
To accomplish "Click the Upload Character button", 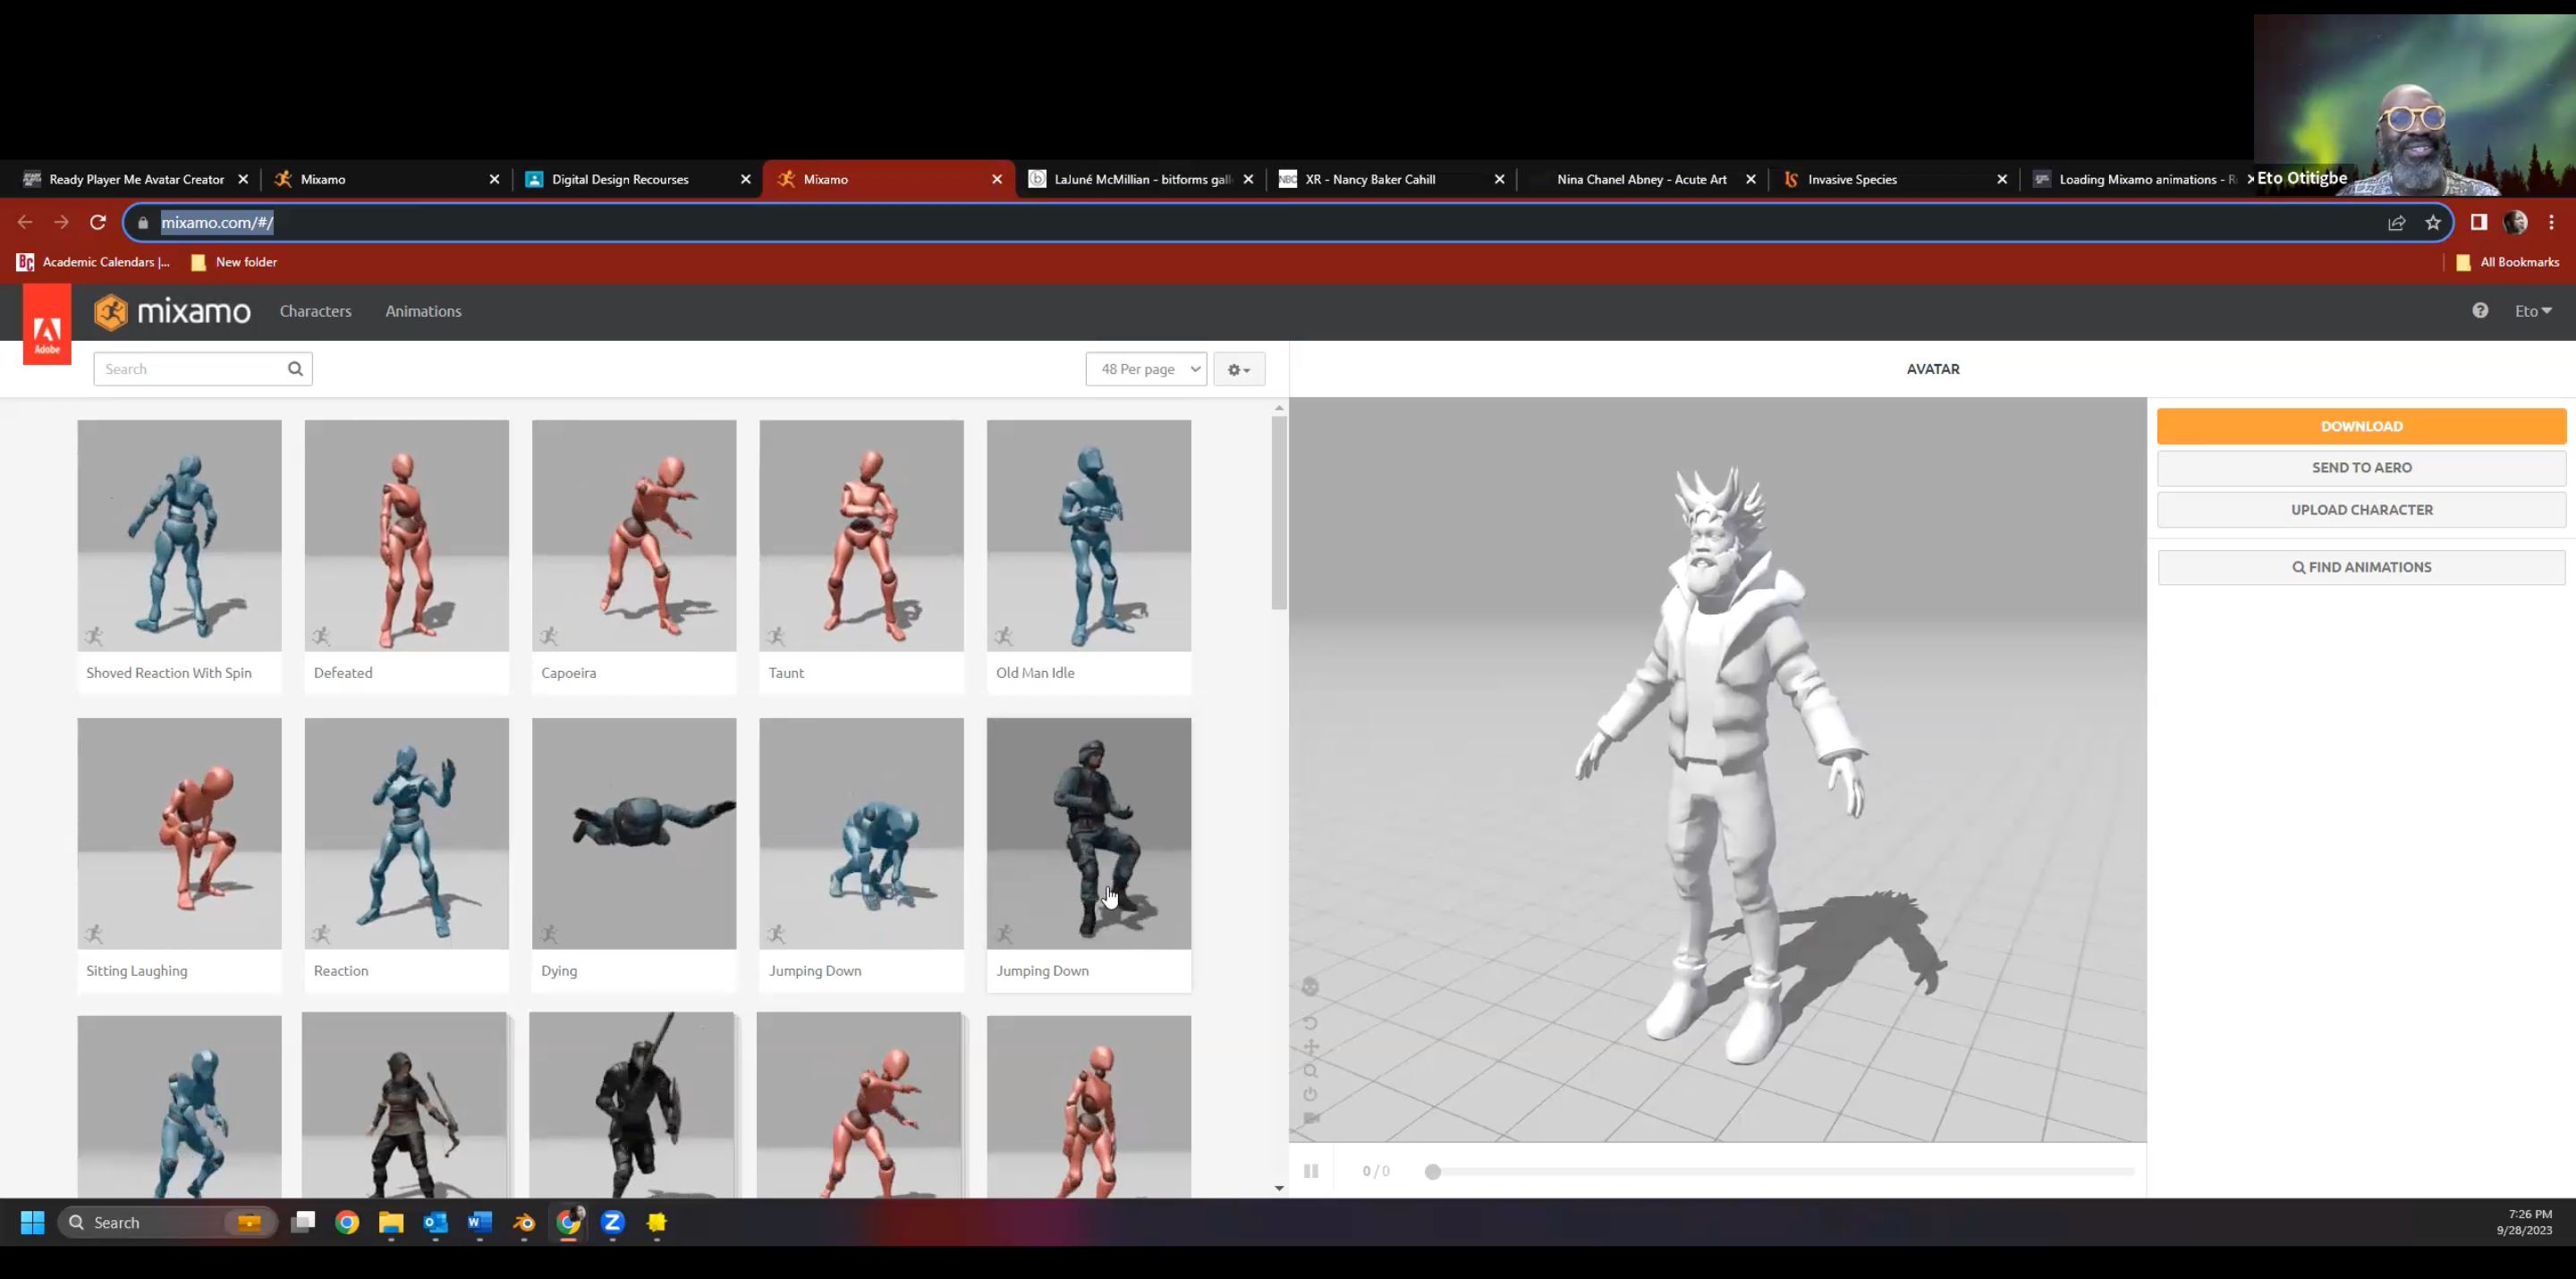I will click(2361, 510).
